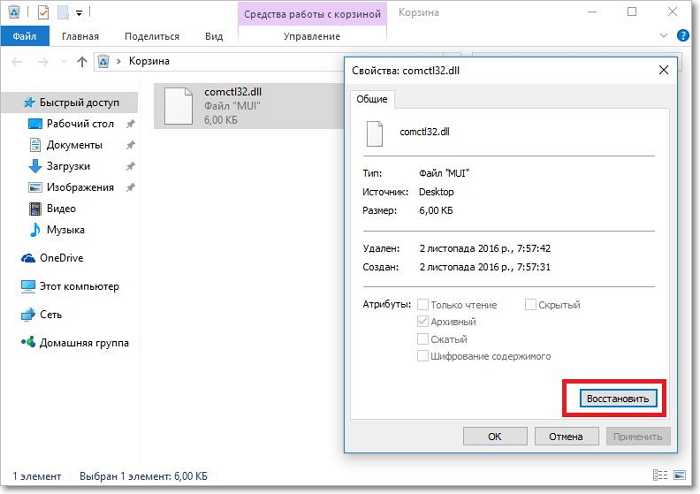The height and width of the screenshot is (494, 700).
Task: Click the Properties quick access icon
Action: pyautogui.click(x=43, y=12)
